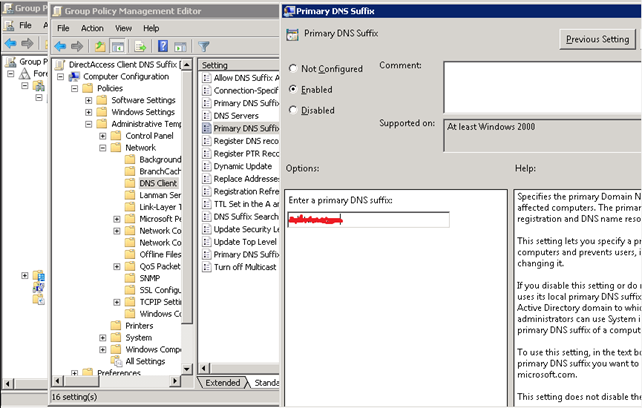Switch to the Extended tab

tap(222, 383)
